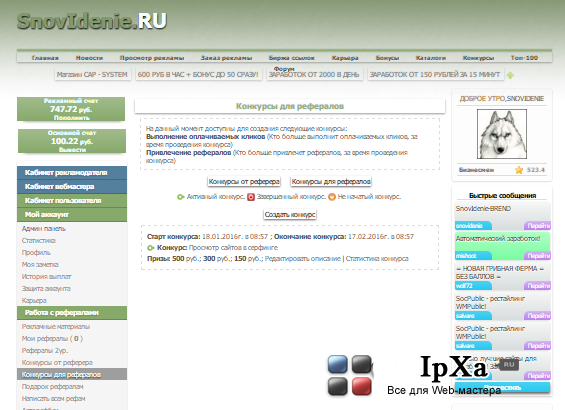Open Статистика конкурса link
This screenshot has width=565, height=410.
(x=377, y=259)
